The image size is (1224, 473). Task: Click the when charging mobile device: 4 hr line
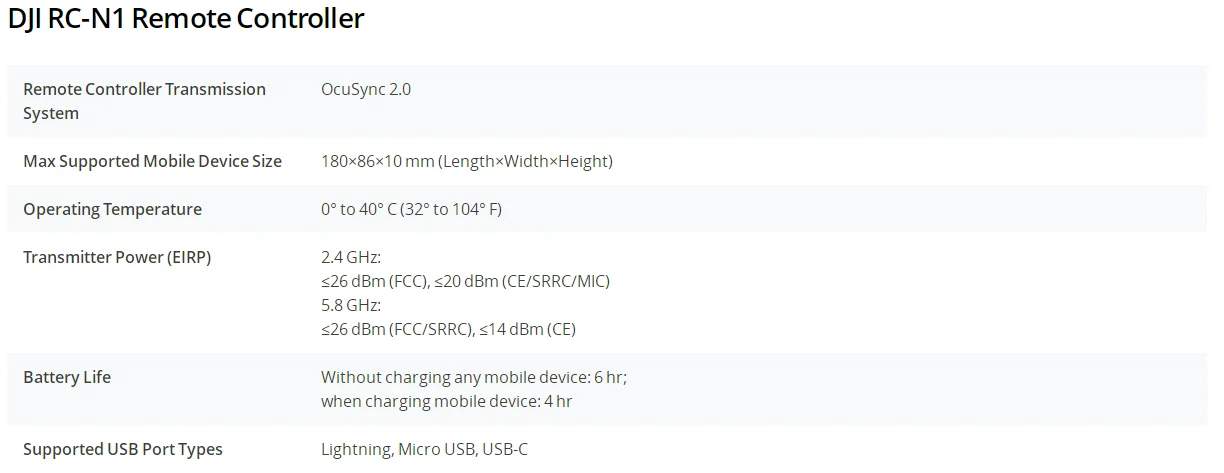pos(447,401)
